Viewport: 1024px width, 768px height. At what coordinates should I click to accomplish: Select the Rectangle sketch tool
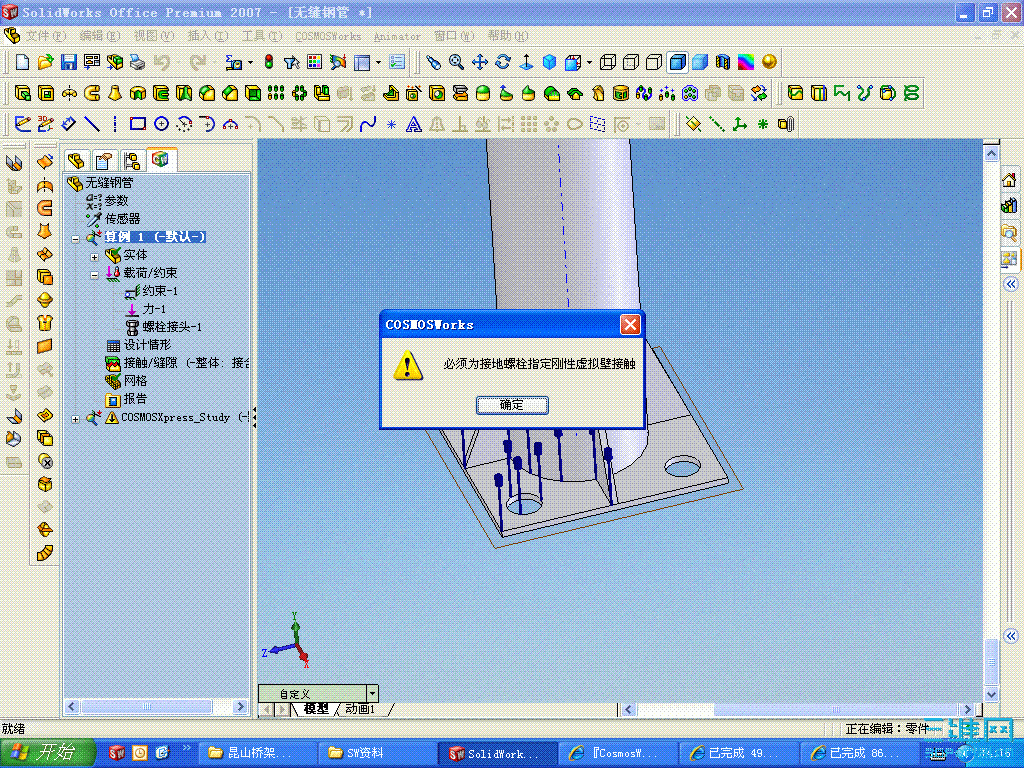point(138,124)
